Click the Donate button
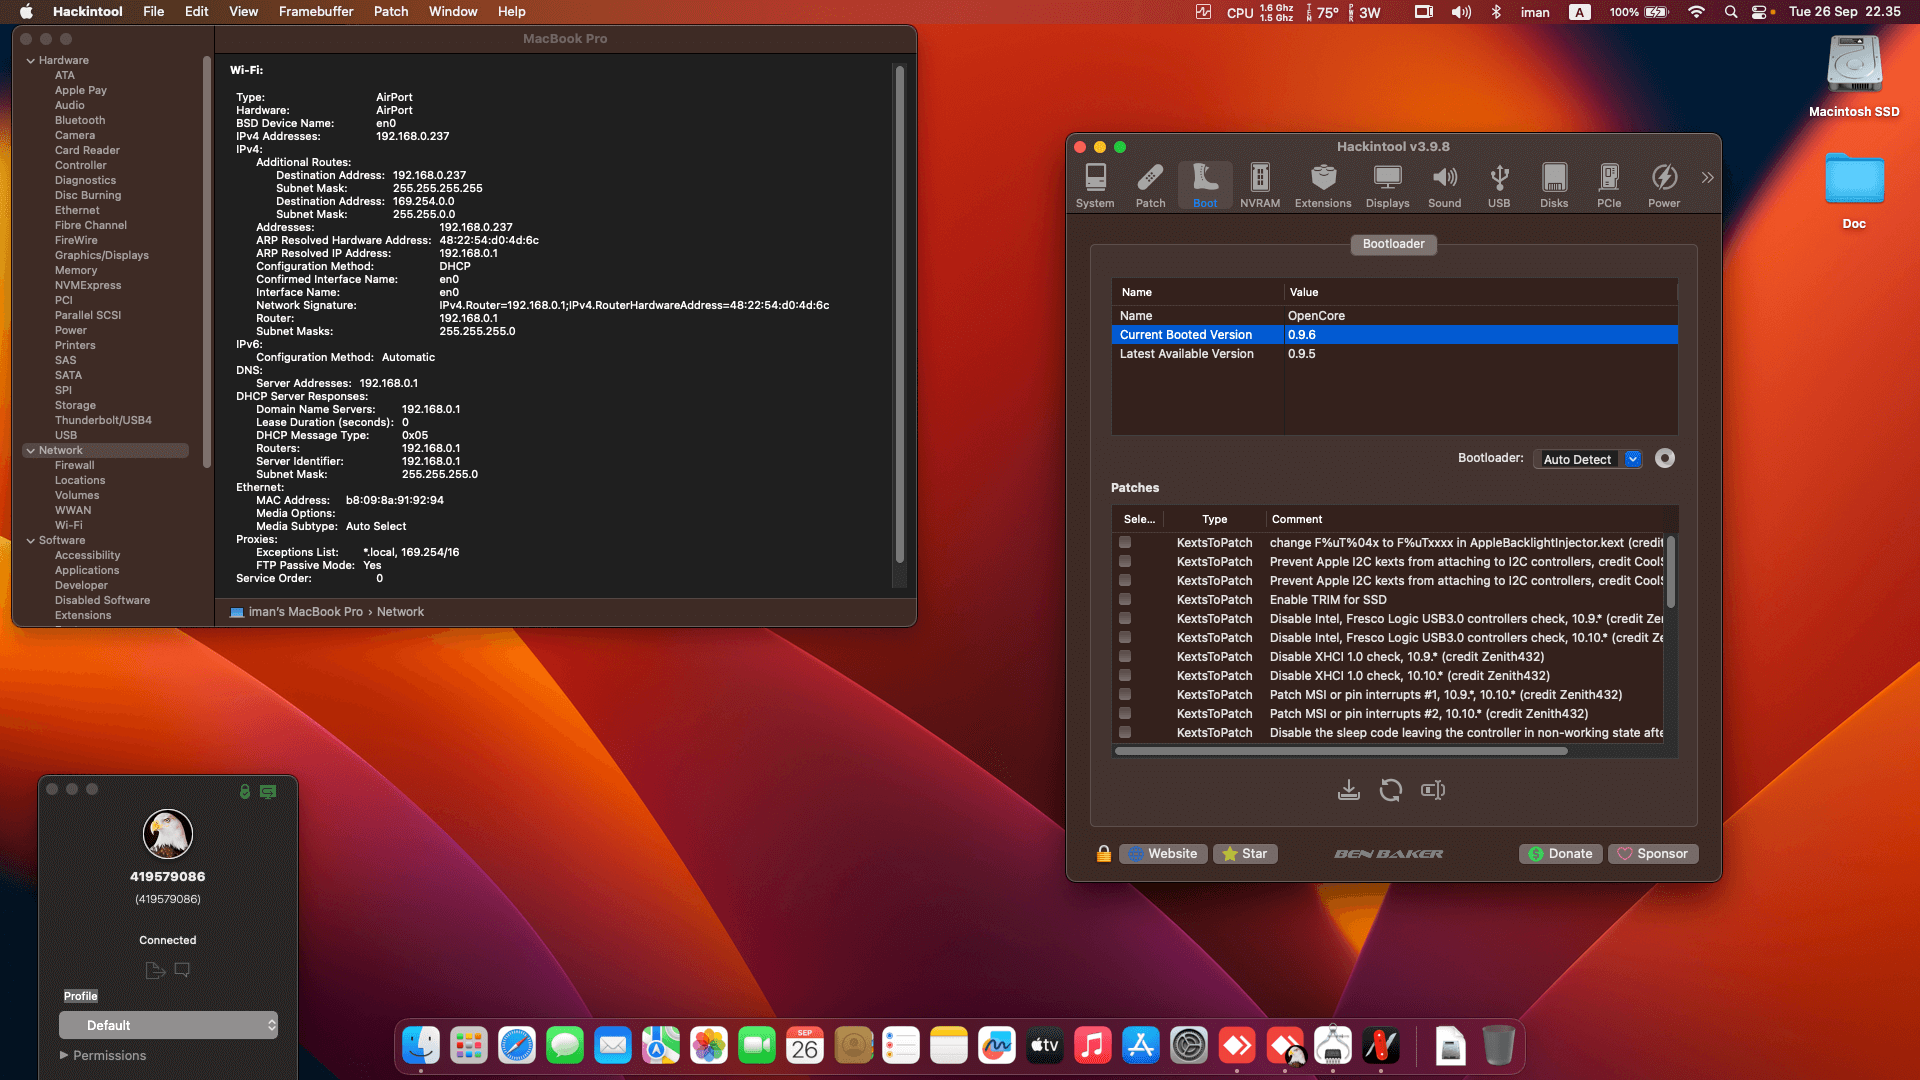1920x1080 pixels. 1560,853
